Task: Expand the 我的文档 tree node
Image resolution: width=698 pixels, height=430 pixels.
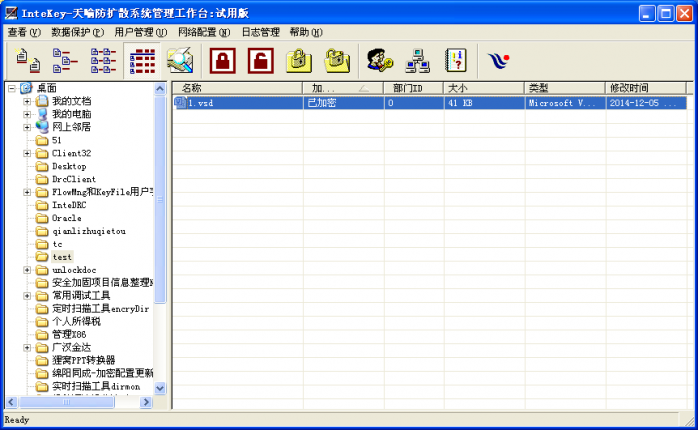Action: (x=27, y=101)
